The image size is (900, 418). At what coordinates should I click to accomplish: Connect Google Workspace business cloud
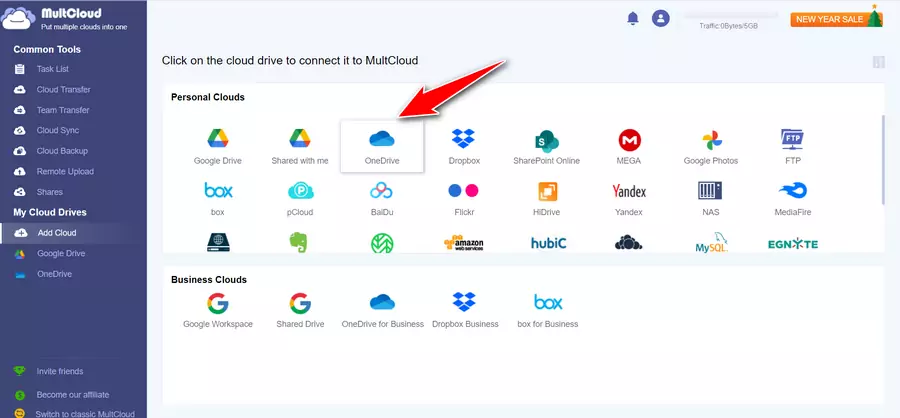coord(218,311)
